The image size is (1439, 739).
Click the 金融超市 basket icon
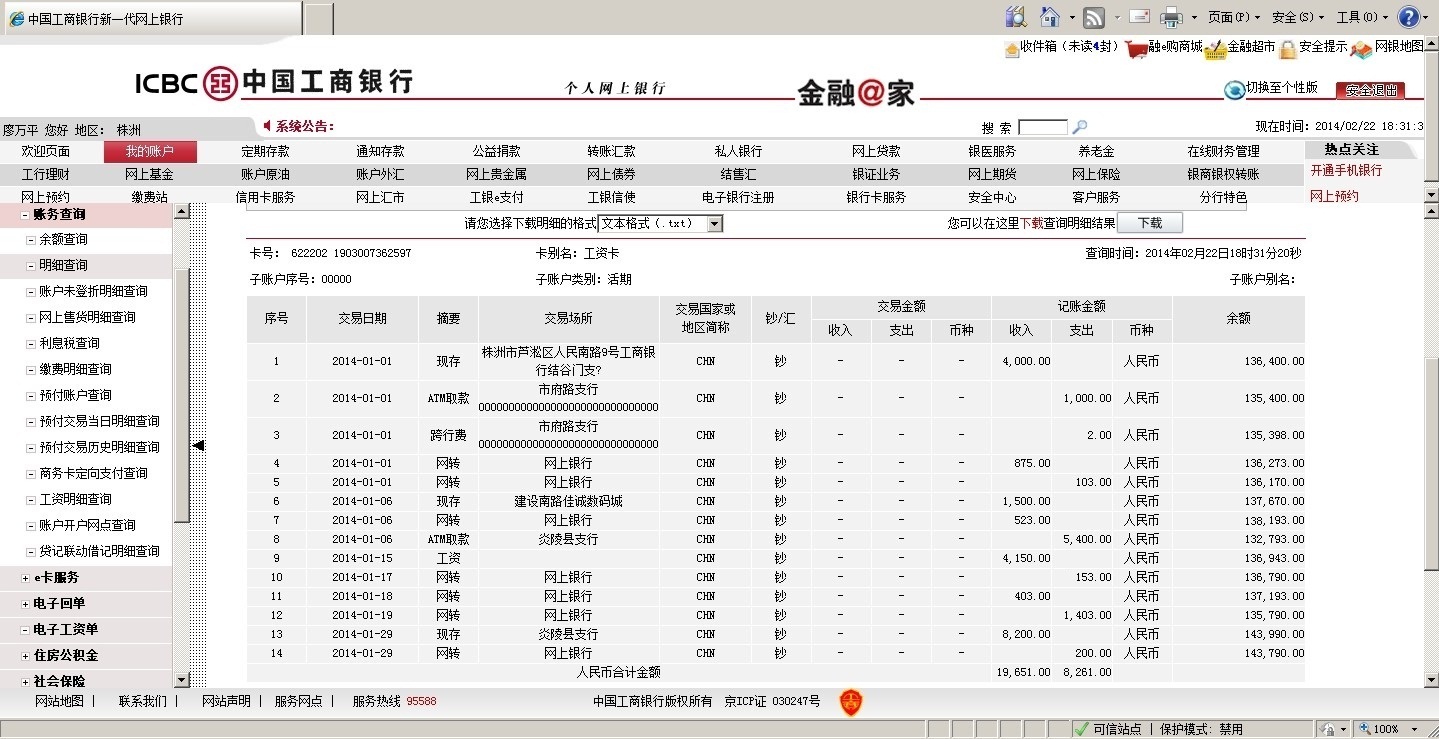click(1215, 48)
